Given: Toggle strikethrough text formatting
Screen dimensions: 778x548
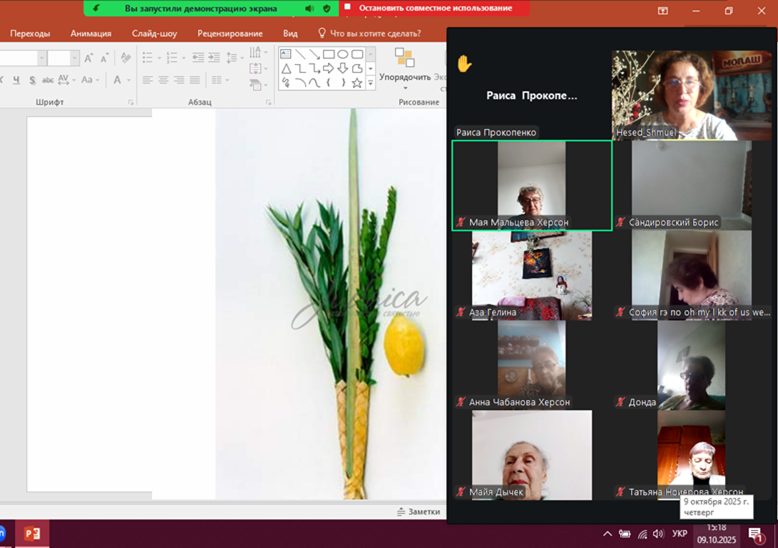Looking at the screenshot, I should coord(46,80).
